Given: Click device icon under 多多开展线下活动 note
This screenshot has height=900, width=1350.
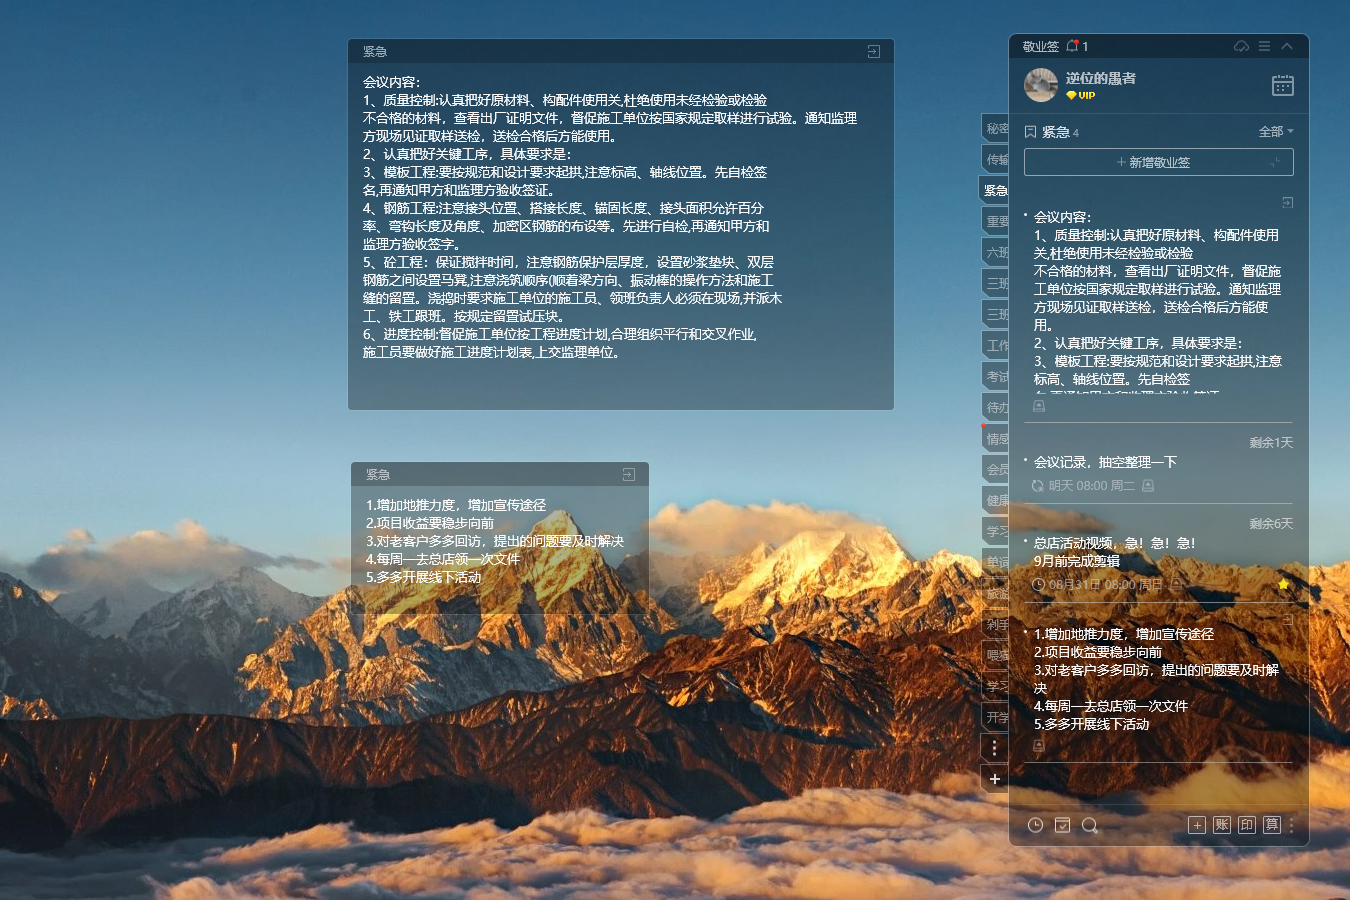Looking at the screenshot, I should 1039,745.
